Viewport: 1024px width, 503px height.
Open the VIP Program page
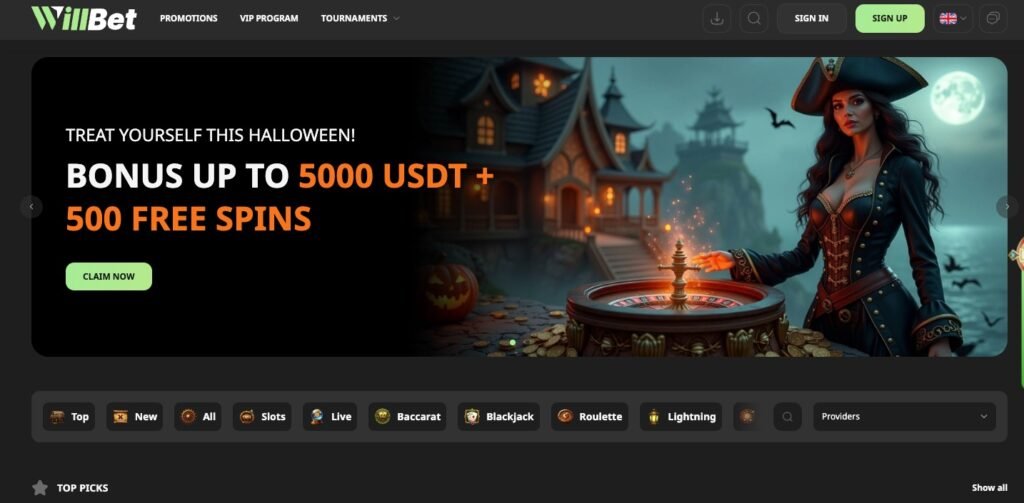coord(269,18)
